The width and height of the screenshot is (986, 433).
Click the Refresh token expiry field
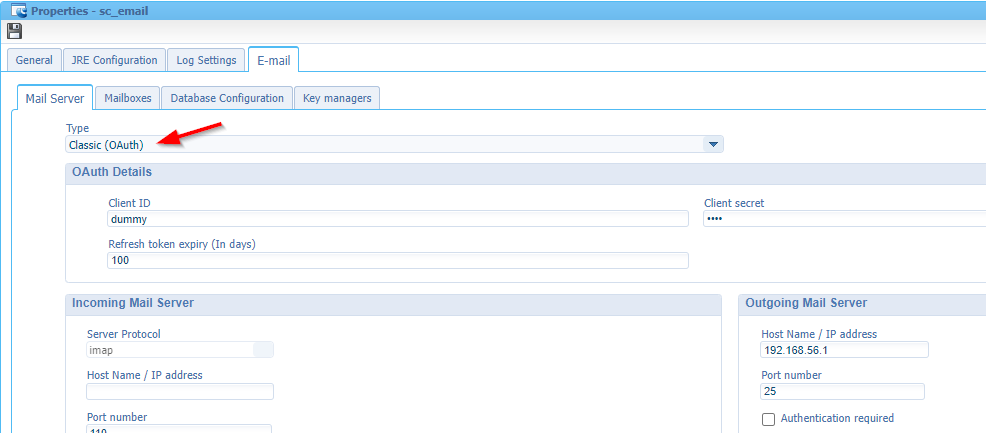pos(397,261)
